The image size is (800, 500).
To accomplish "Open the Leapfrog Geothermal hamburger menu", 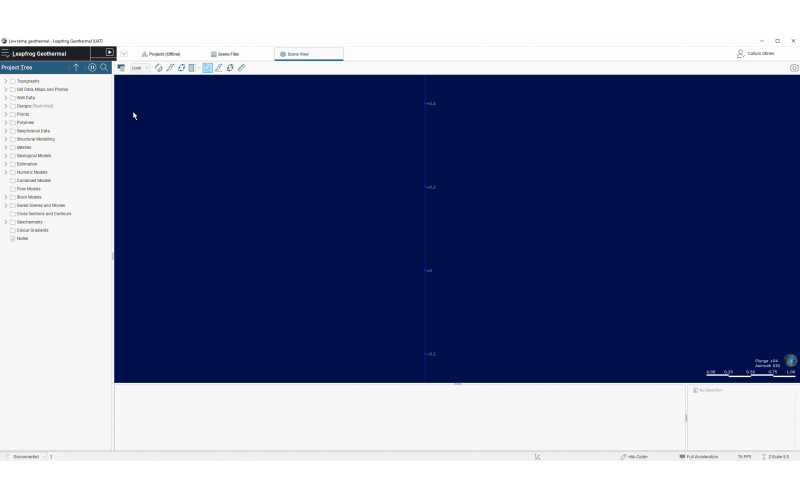I will [6, 53].
